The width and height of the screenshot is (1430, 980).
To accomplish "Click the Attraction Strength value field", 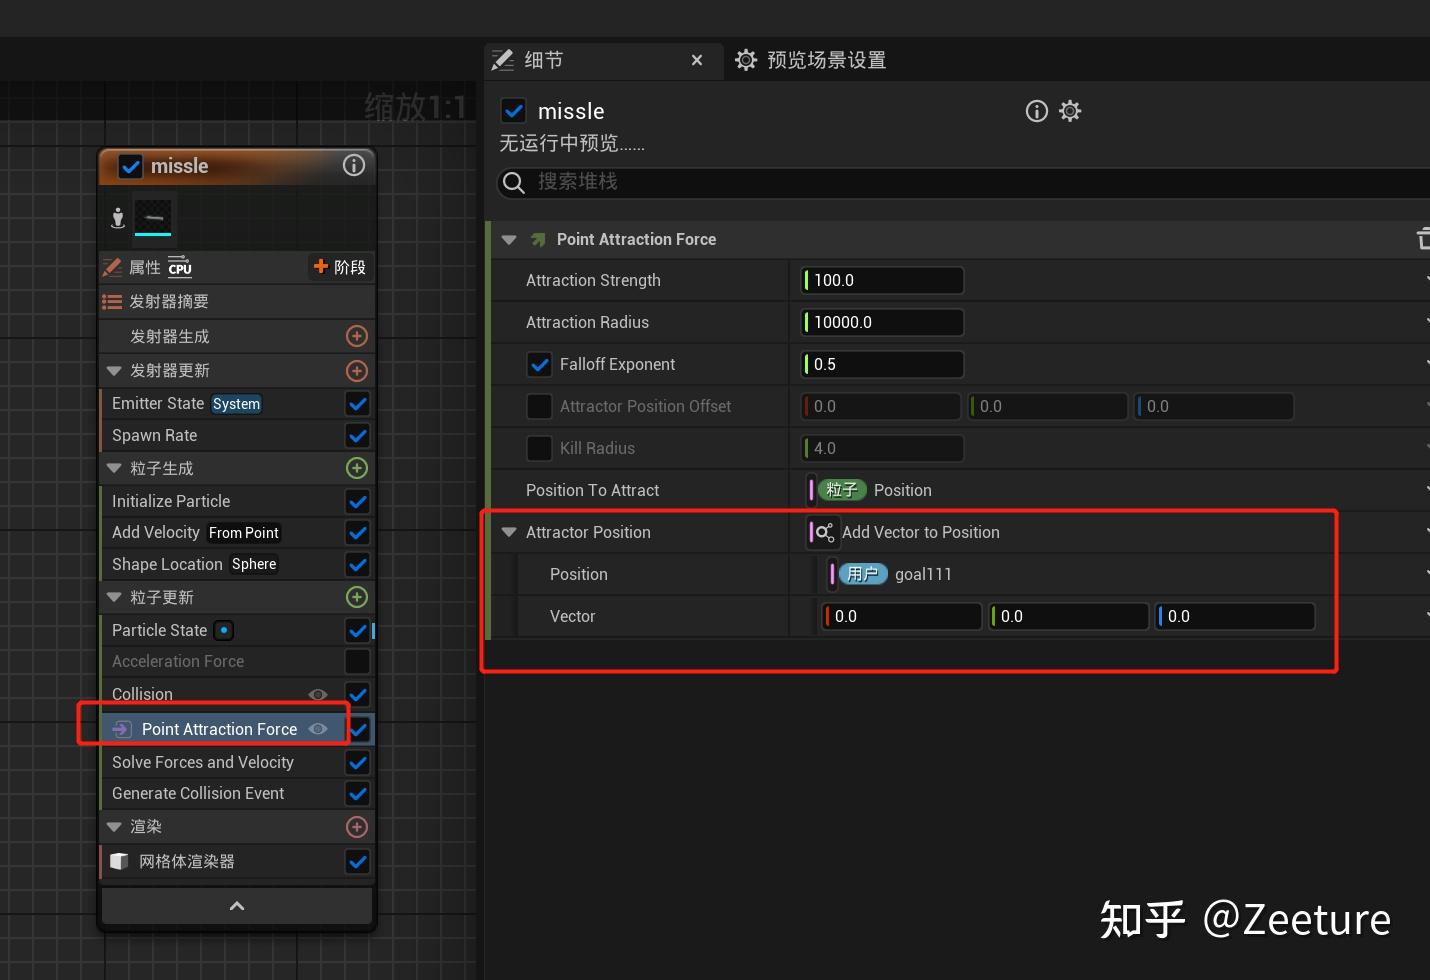I will tap(883, 280).
